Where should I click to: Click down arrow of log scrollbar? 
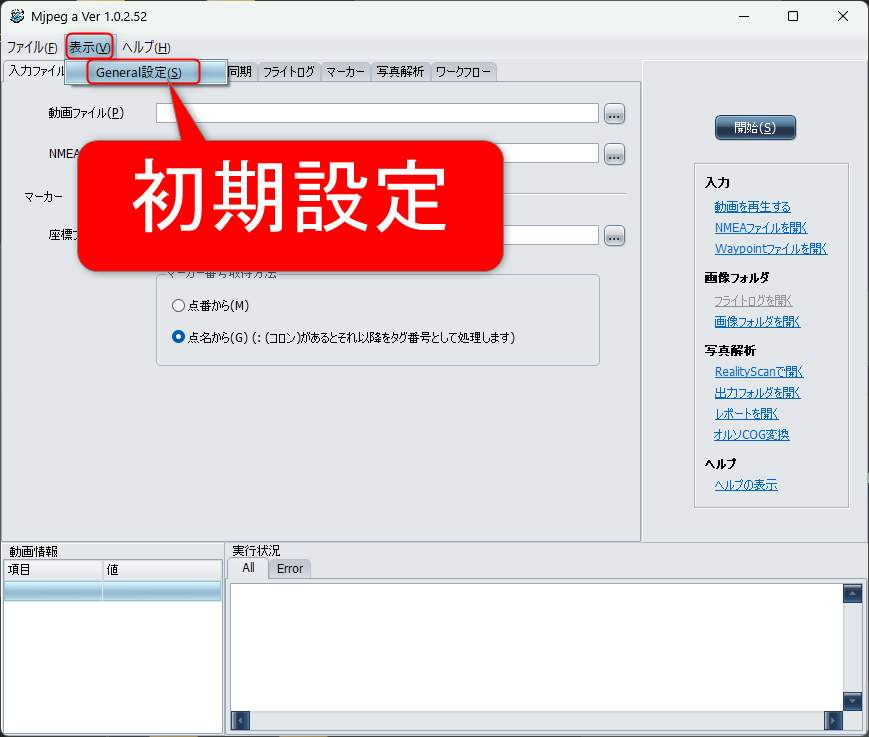(x=852, y=701)
